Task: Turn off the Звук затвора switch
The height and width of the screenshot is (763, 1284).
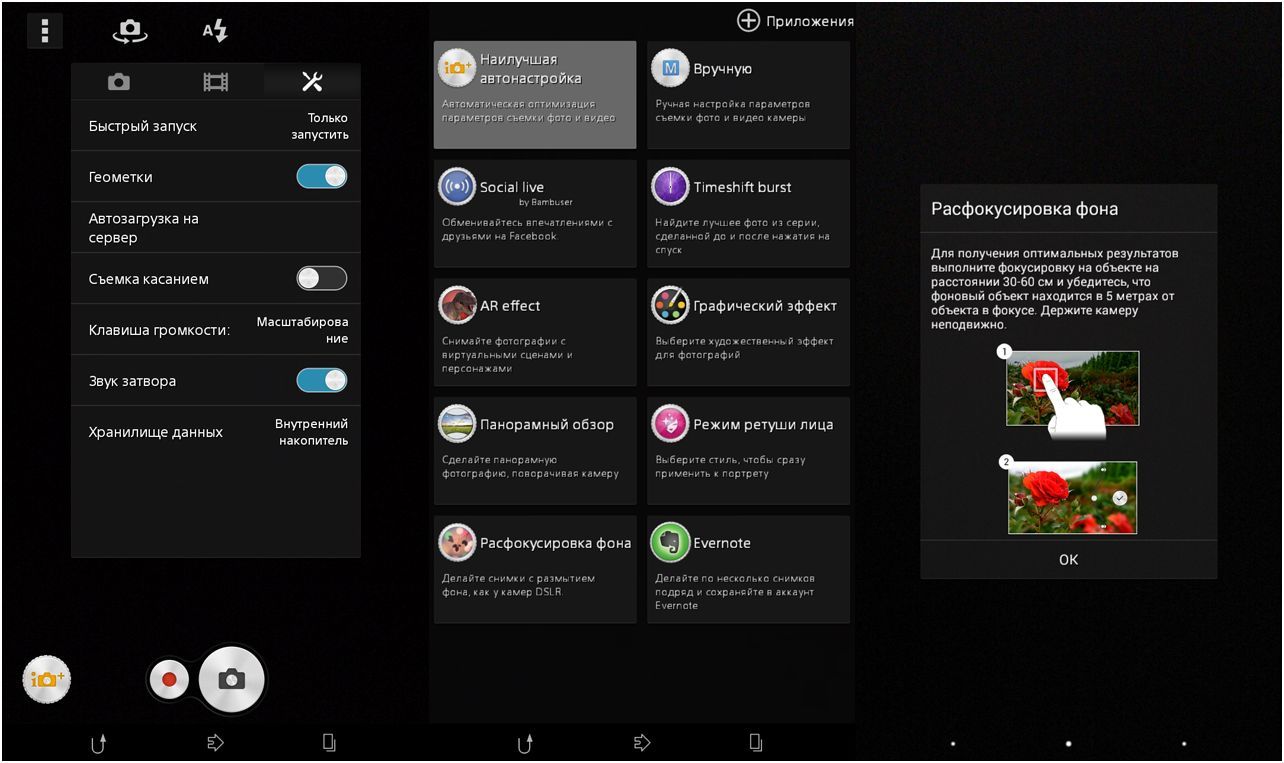Action: (321, 381)
